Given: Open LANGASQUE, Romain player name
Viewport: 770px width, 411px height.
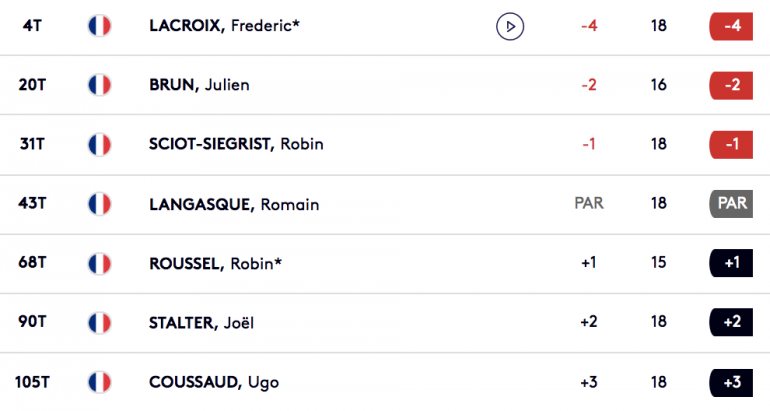Looking at the screenshot, I should click(x=234, y=204).
